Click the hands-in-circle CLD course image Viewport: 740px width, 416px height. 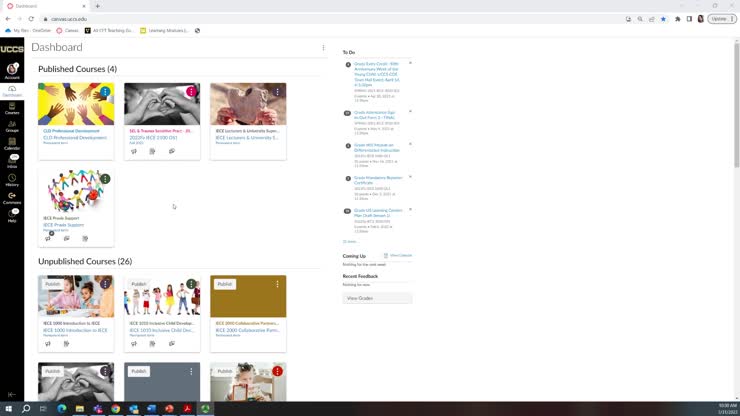click(x=76, y=104)
